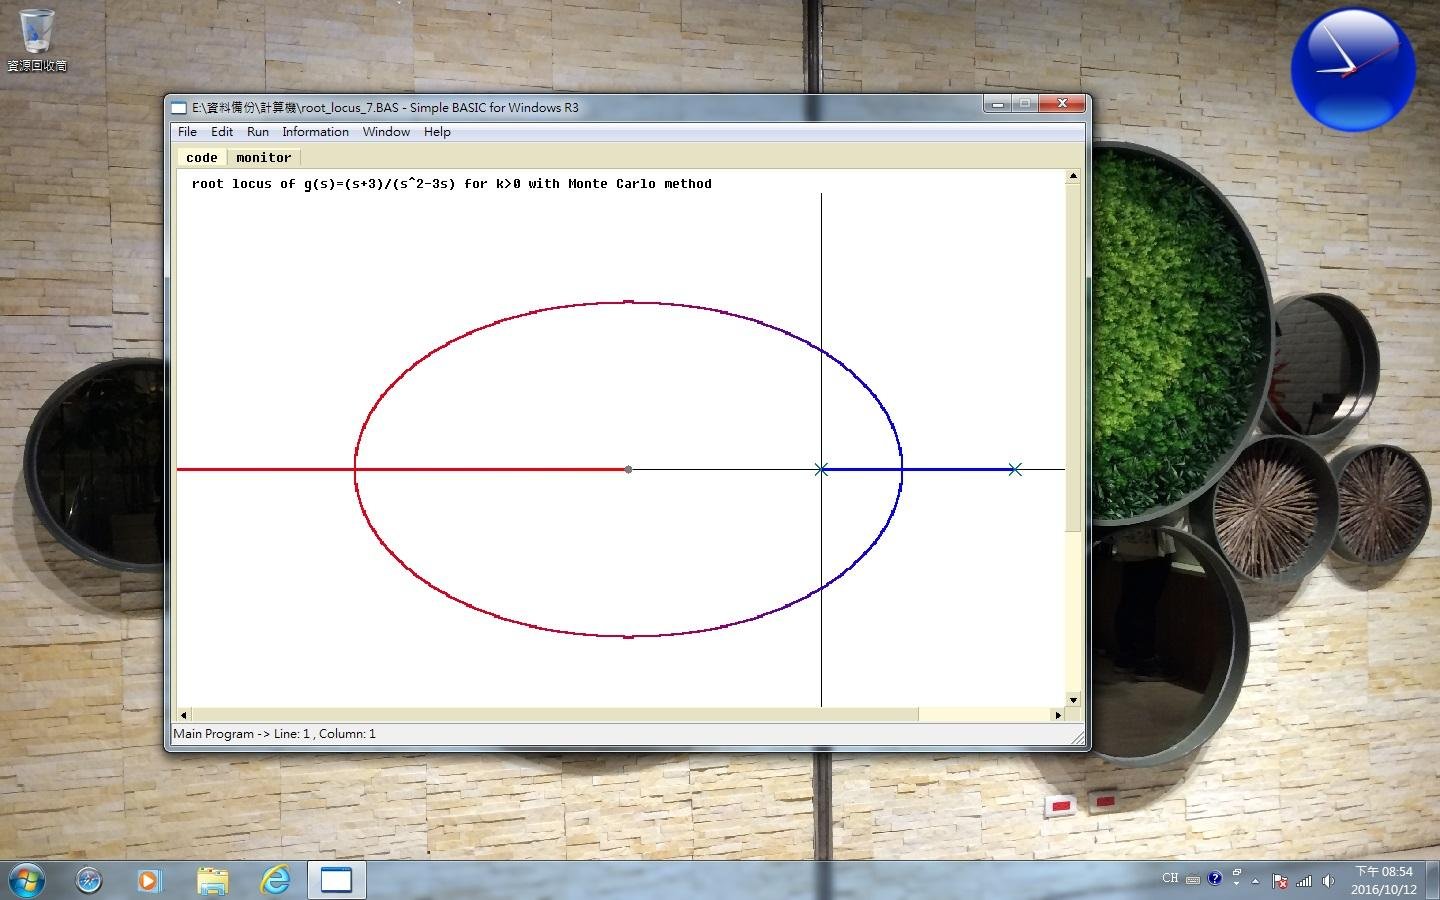Click the horizontal scrollbar left arrow
The width and height of the screenshot is (1440, 900).
(183, 715)
